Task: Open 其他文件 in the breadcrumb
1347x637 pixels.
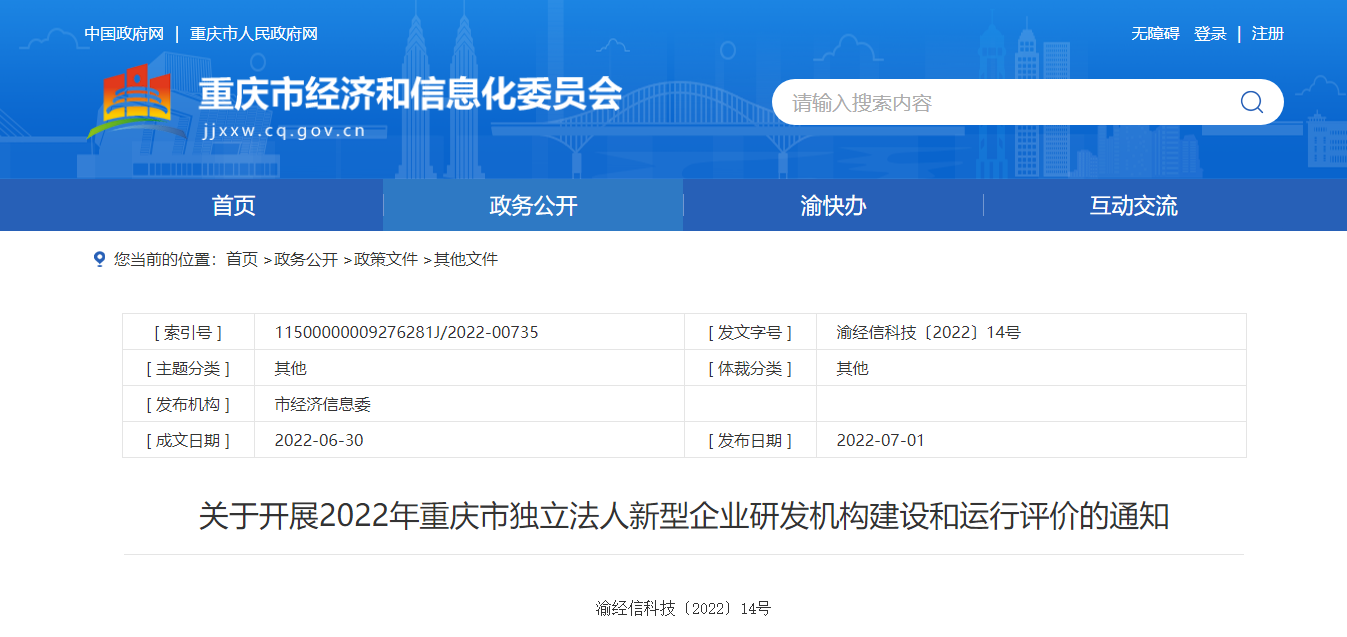Action: pyautogui.click(x=466, y=259)
